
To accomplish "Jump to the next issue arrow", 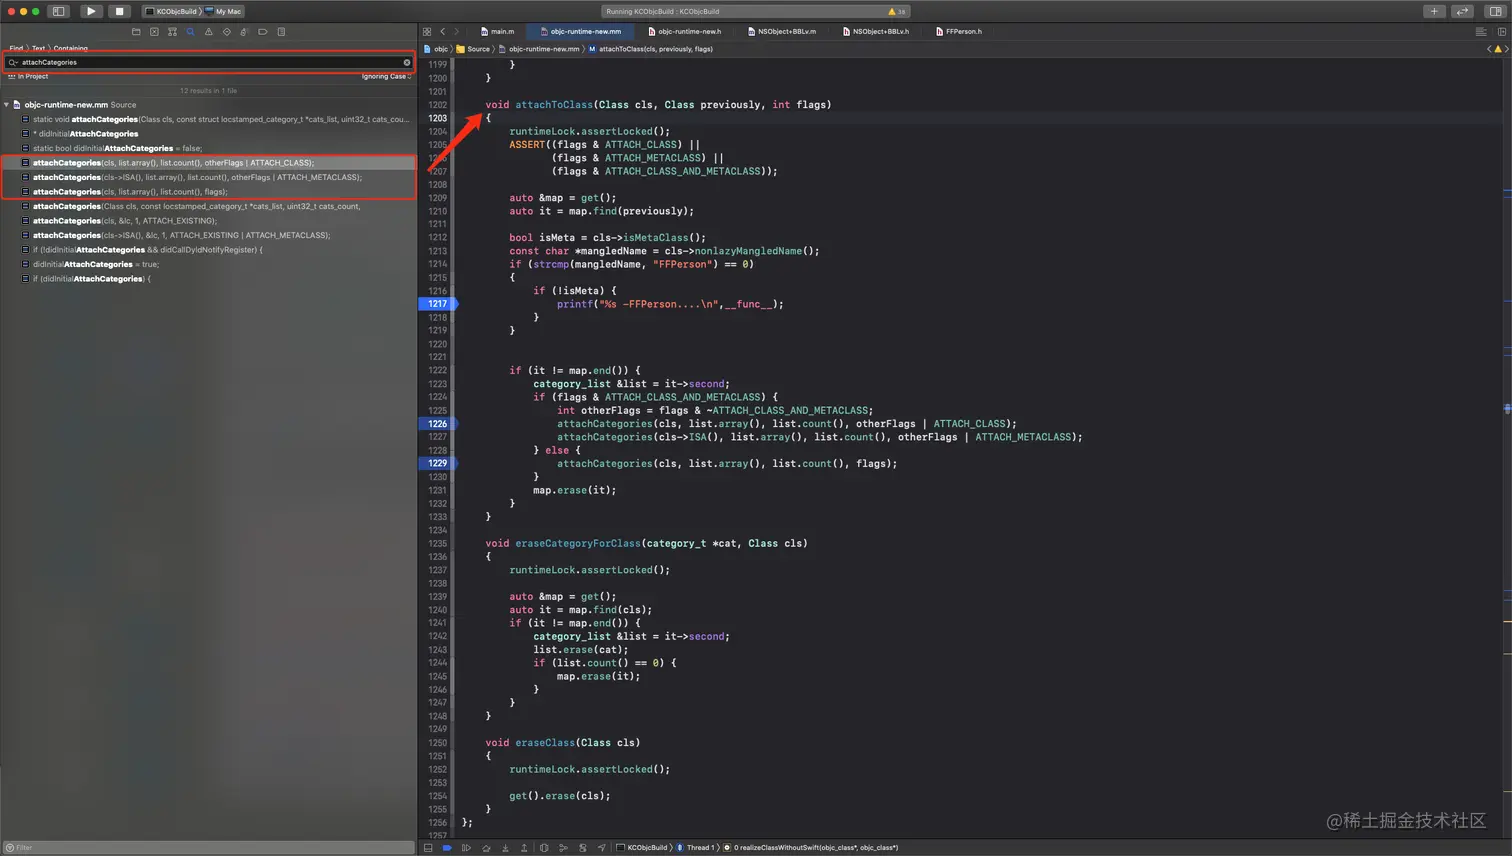I will tap(1506, 49).
